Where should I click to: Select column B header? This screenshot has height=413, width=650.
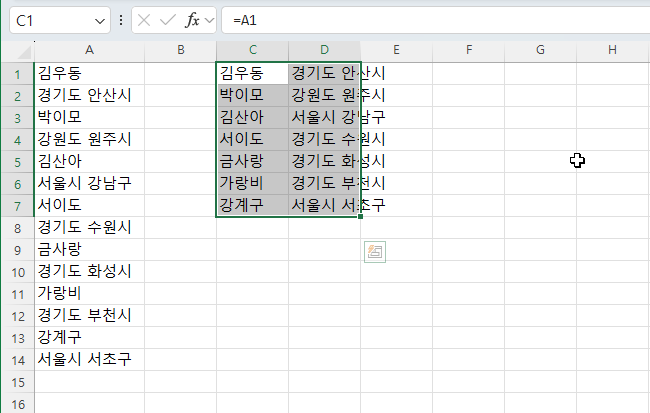click(181, 50)
